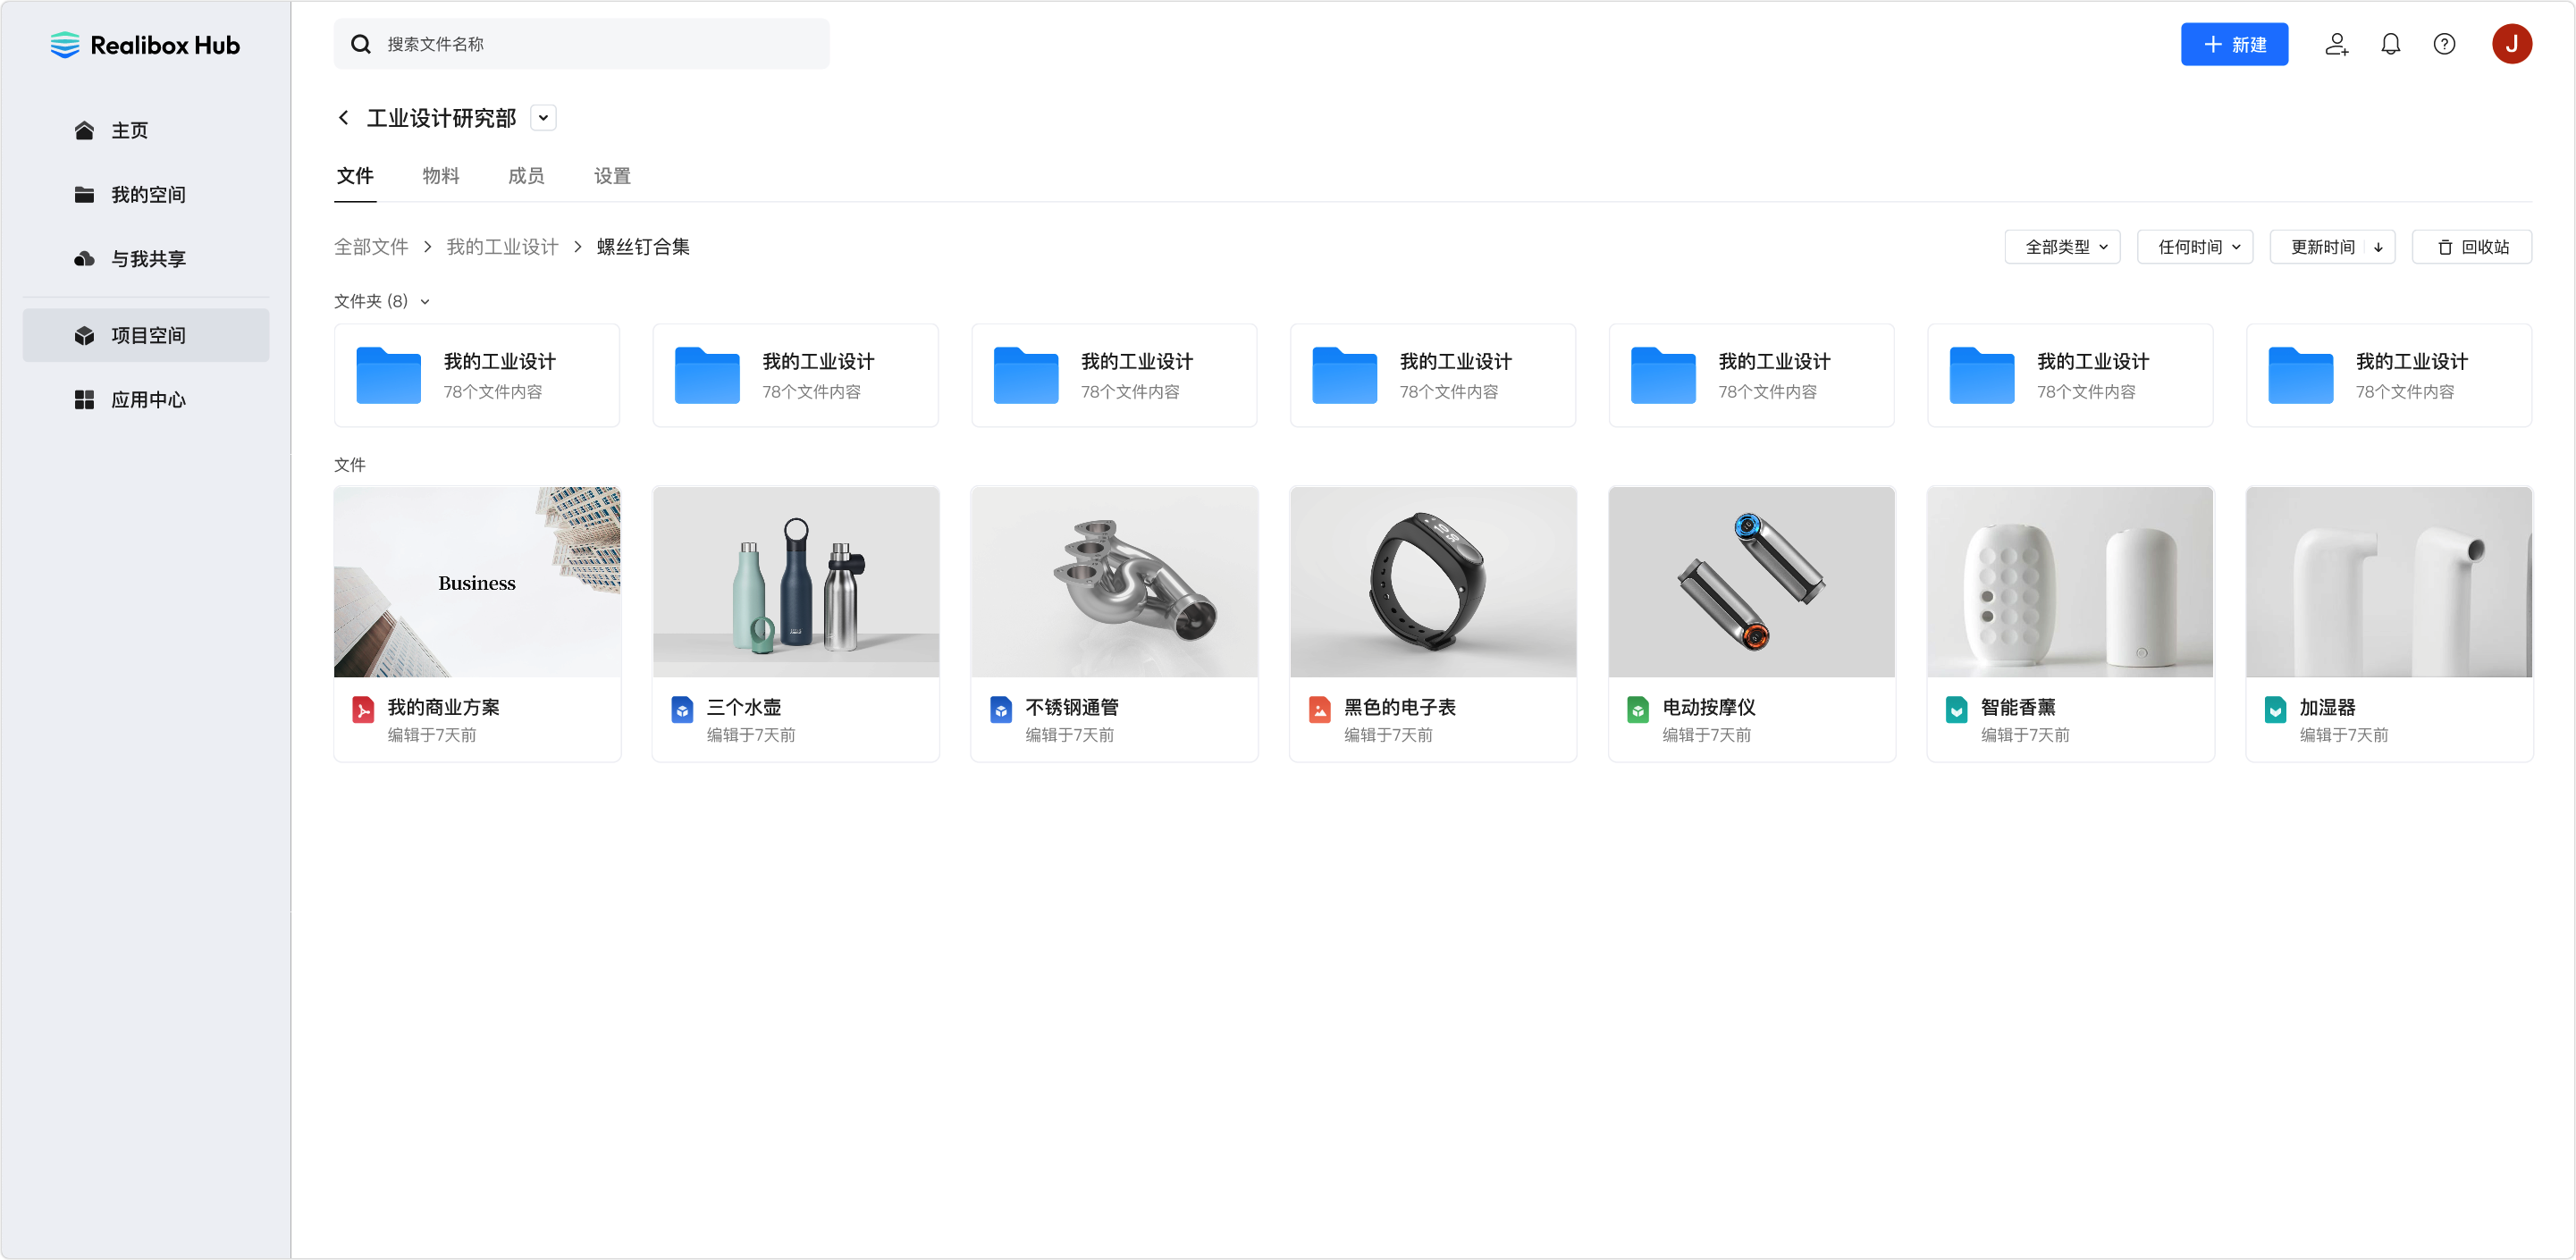
Task: Open notifications bell icon
Action: tap(2390, 44)
